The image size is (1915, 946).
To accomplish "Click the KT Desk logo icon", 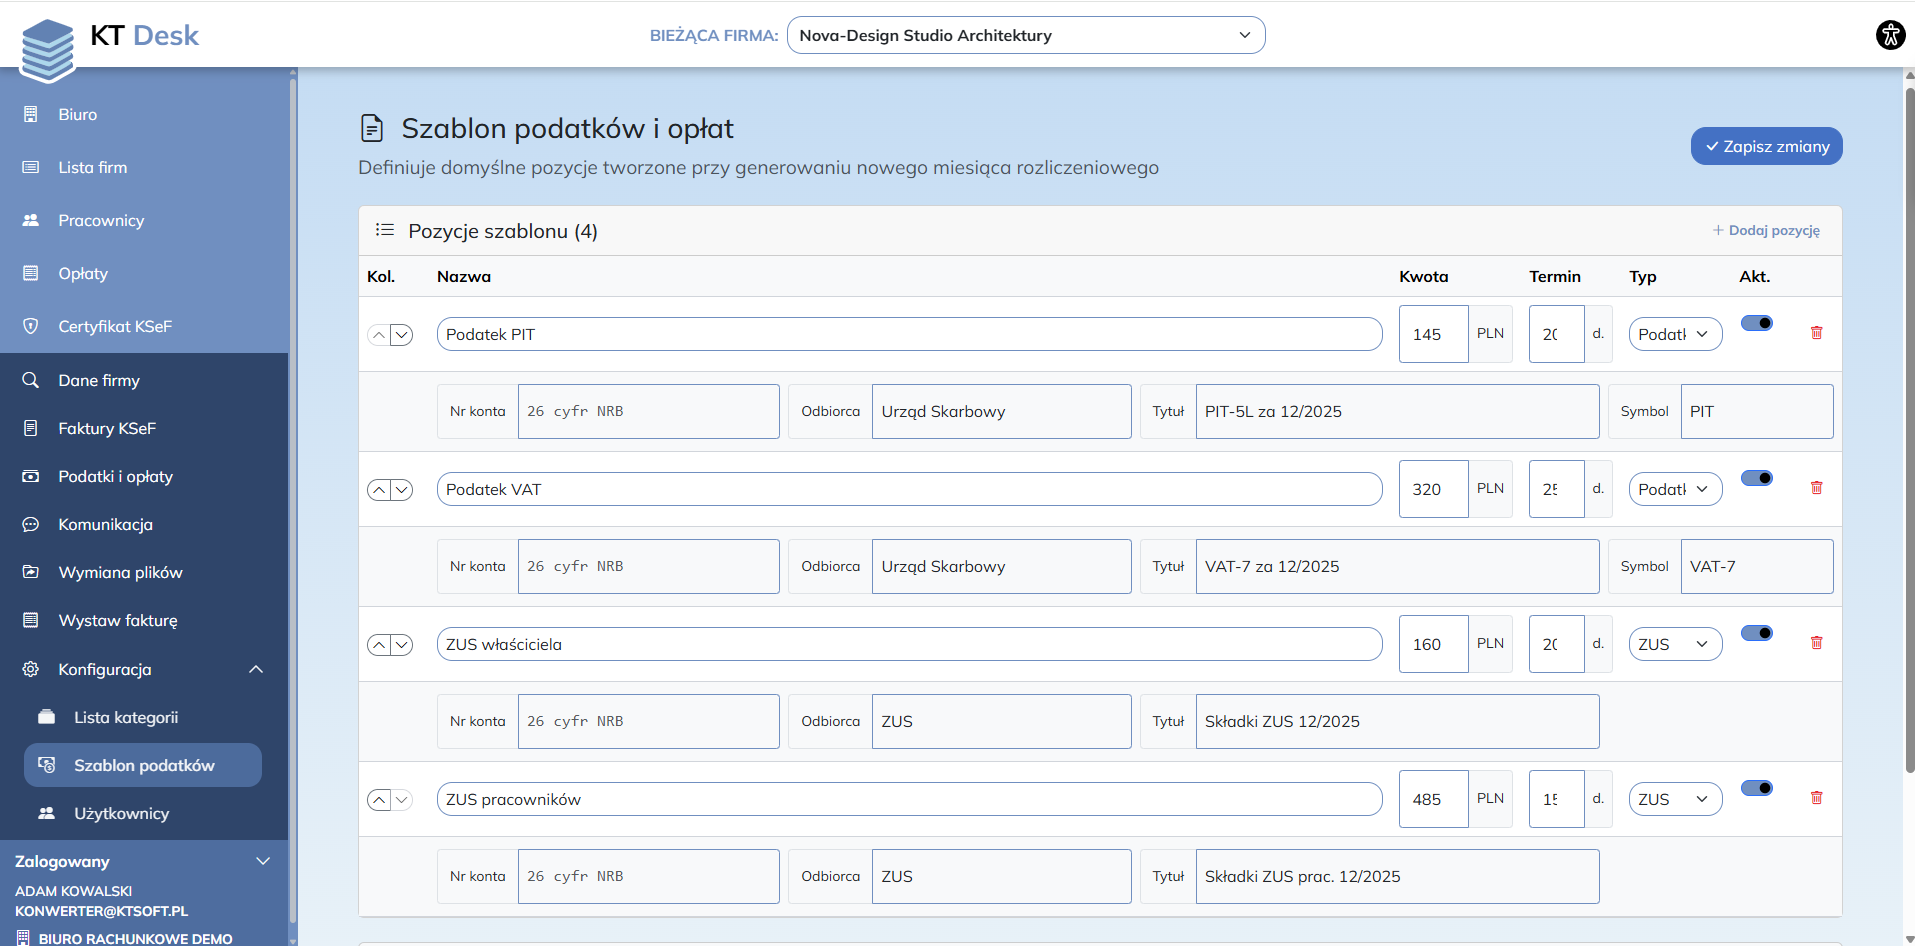I will tap(47, 49).
